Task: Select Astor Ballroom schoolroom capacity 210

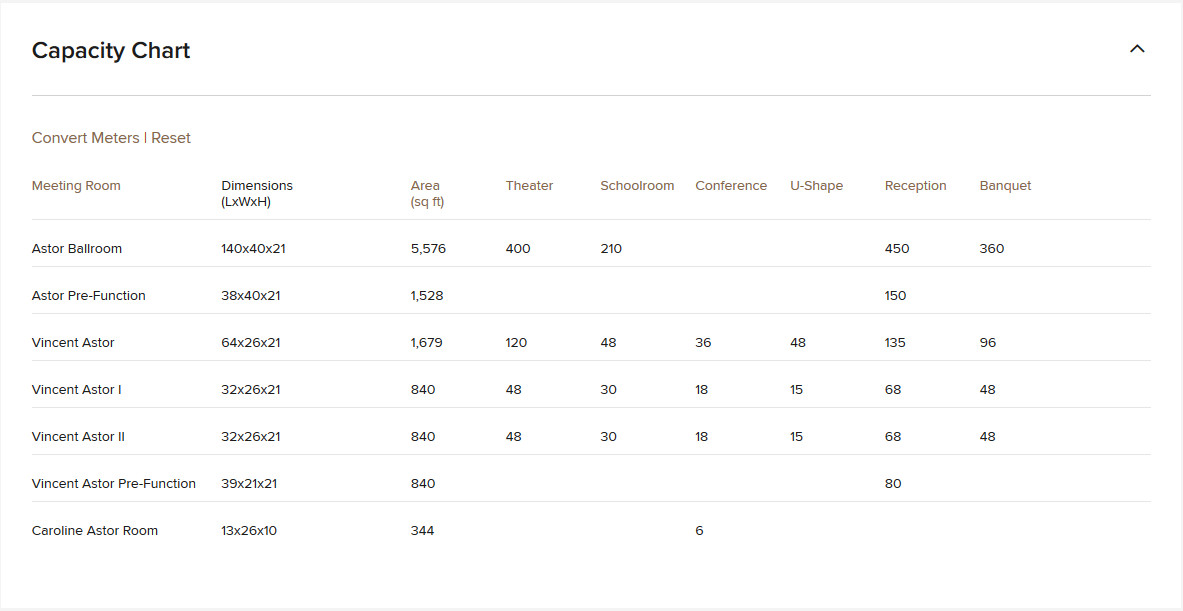Action: (611, 249)
